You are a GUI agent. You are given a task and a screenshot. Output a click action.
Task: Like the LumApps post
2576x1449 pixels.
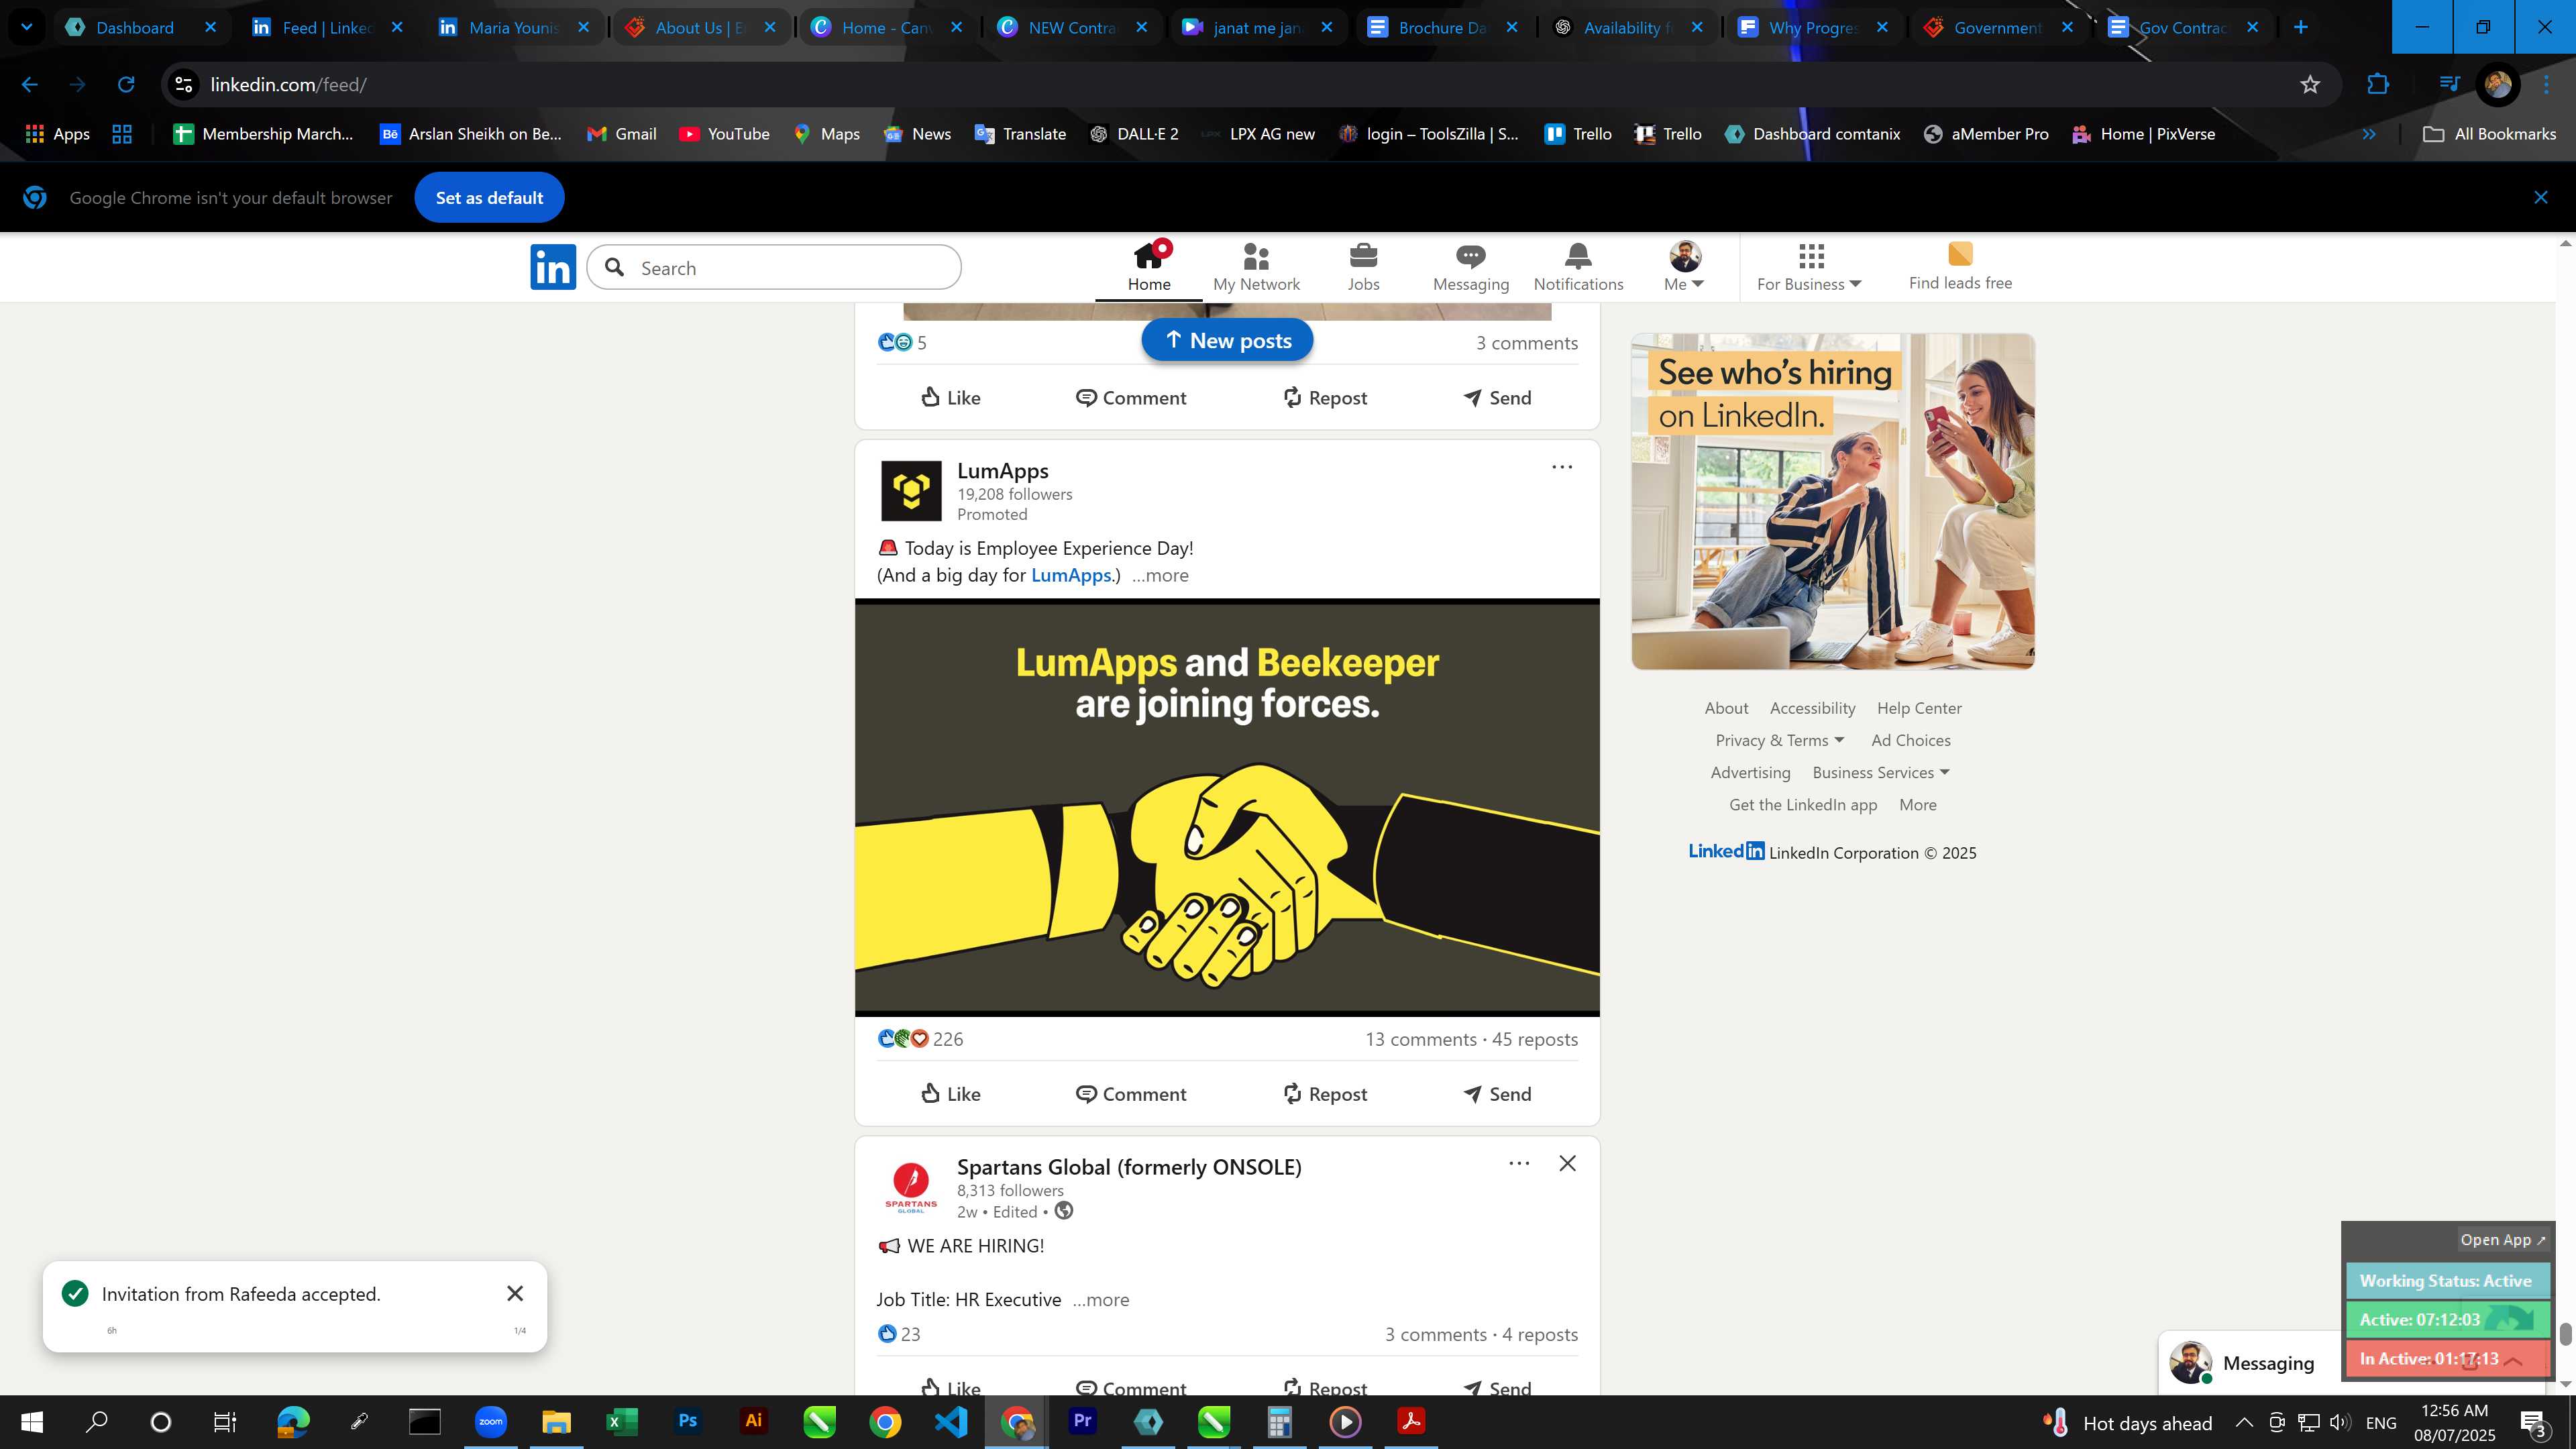coord(950,1094)
